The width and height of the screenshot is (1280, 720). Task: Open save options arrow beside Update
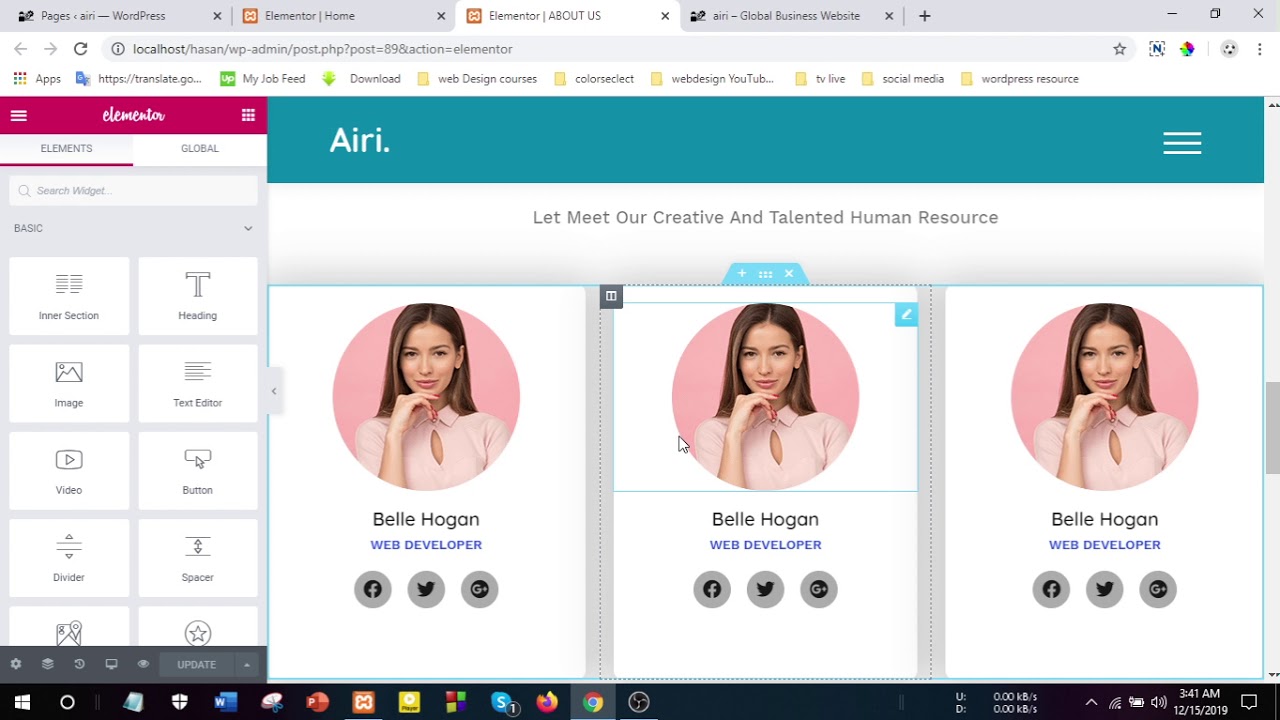click(x=247, y=664)
